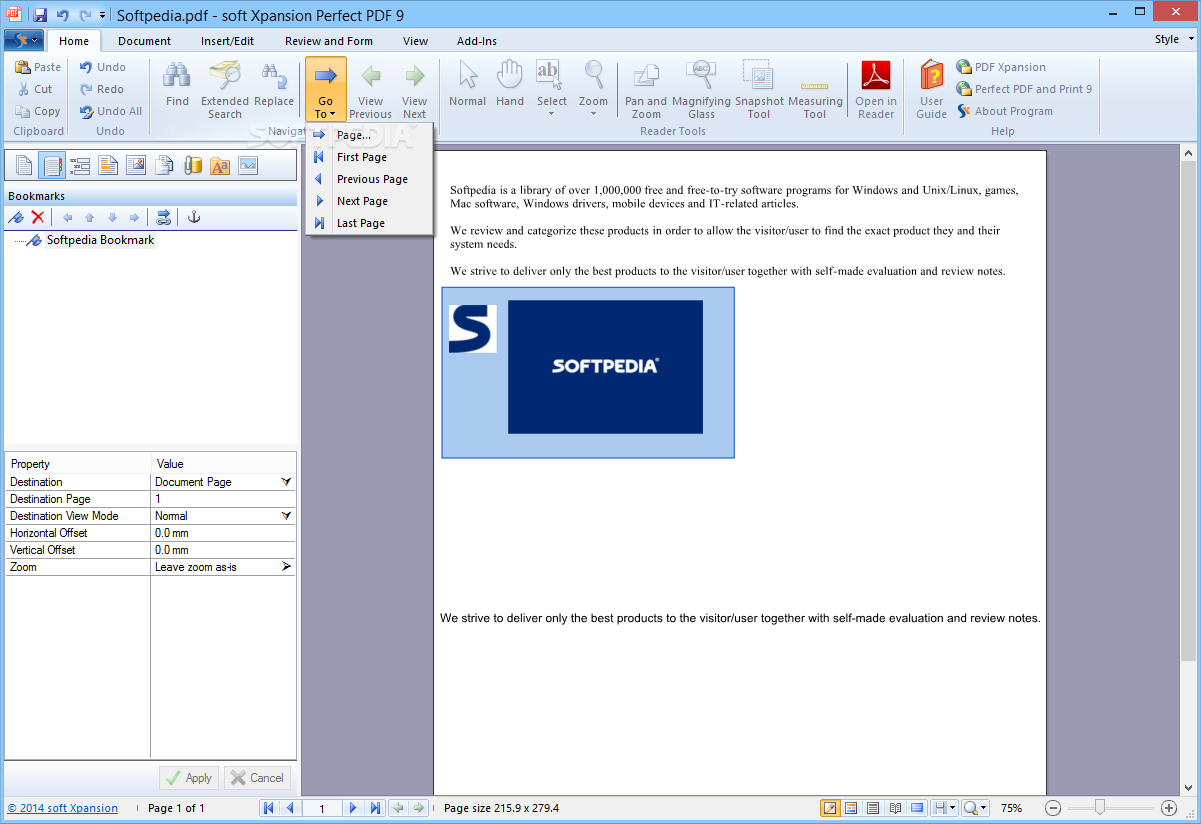
Task: Open the User Guide
Action: tap(931, 90)
